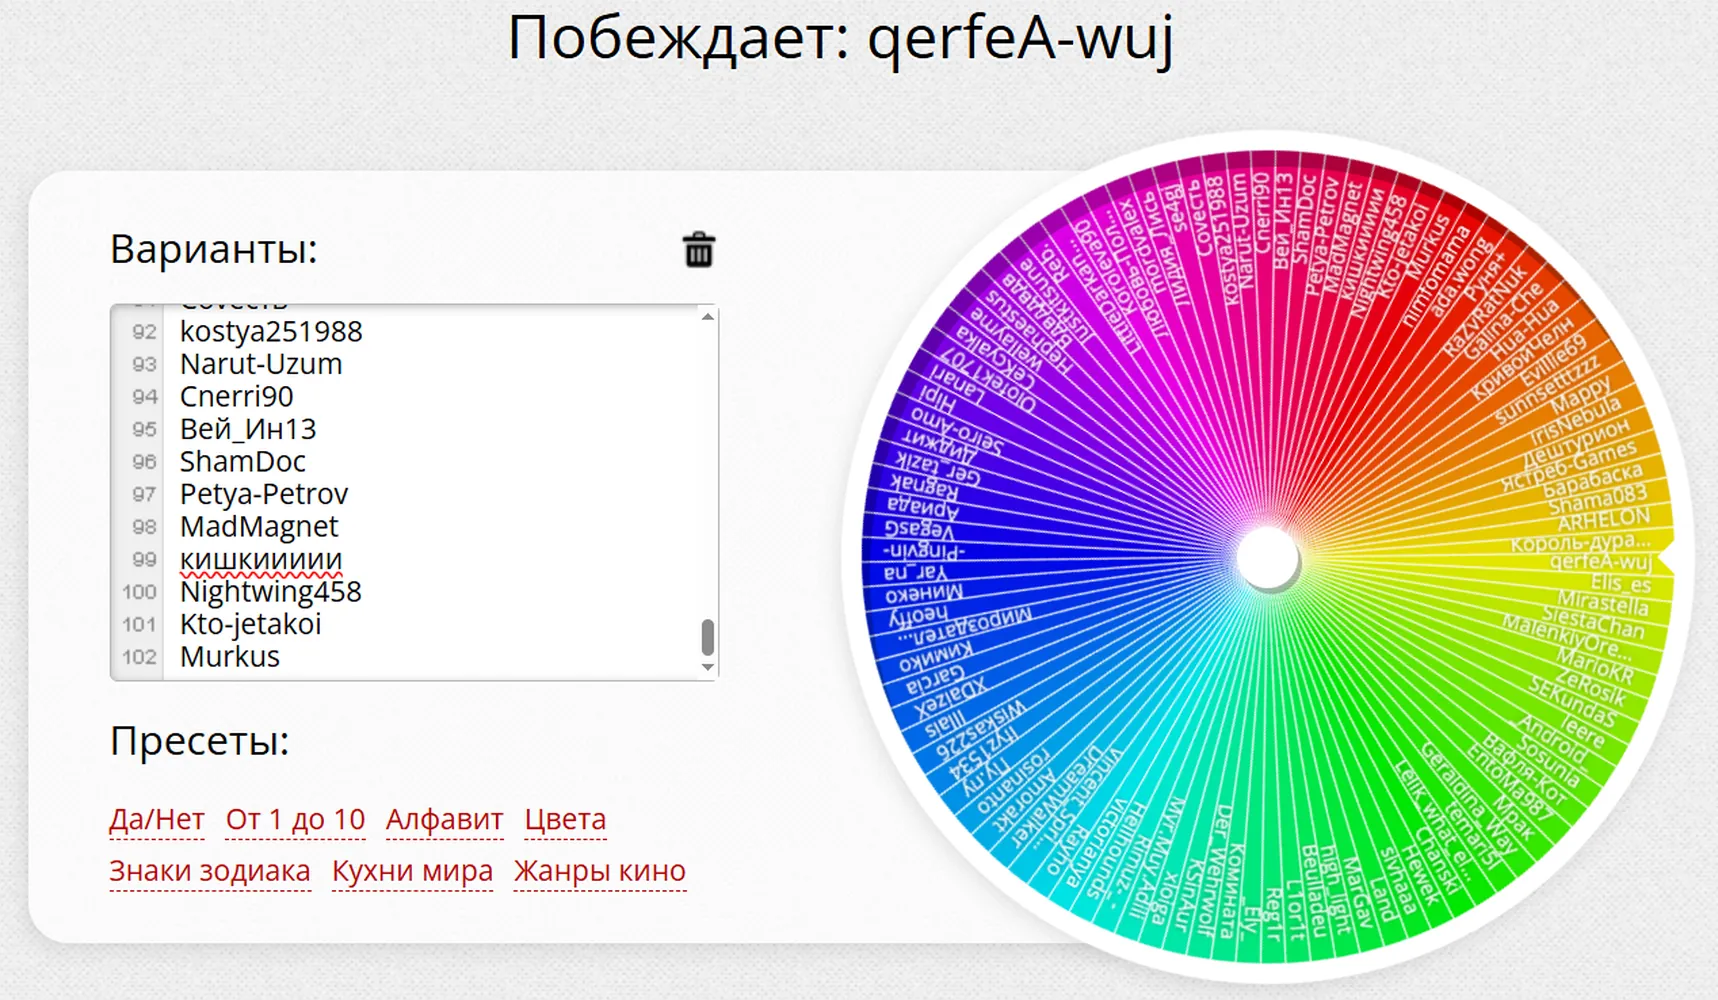Click the ZeRosik segment on the wheel
This screenshot has height=1000, width=1718.
click(x=1590, y=686)
